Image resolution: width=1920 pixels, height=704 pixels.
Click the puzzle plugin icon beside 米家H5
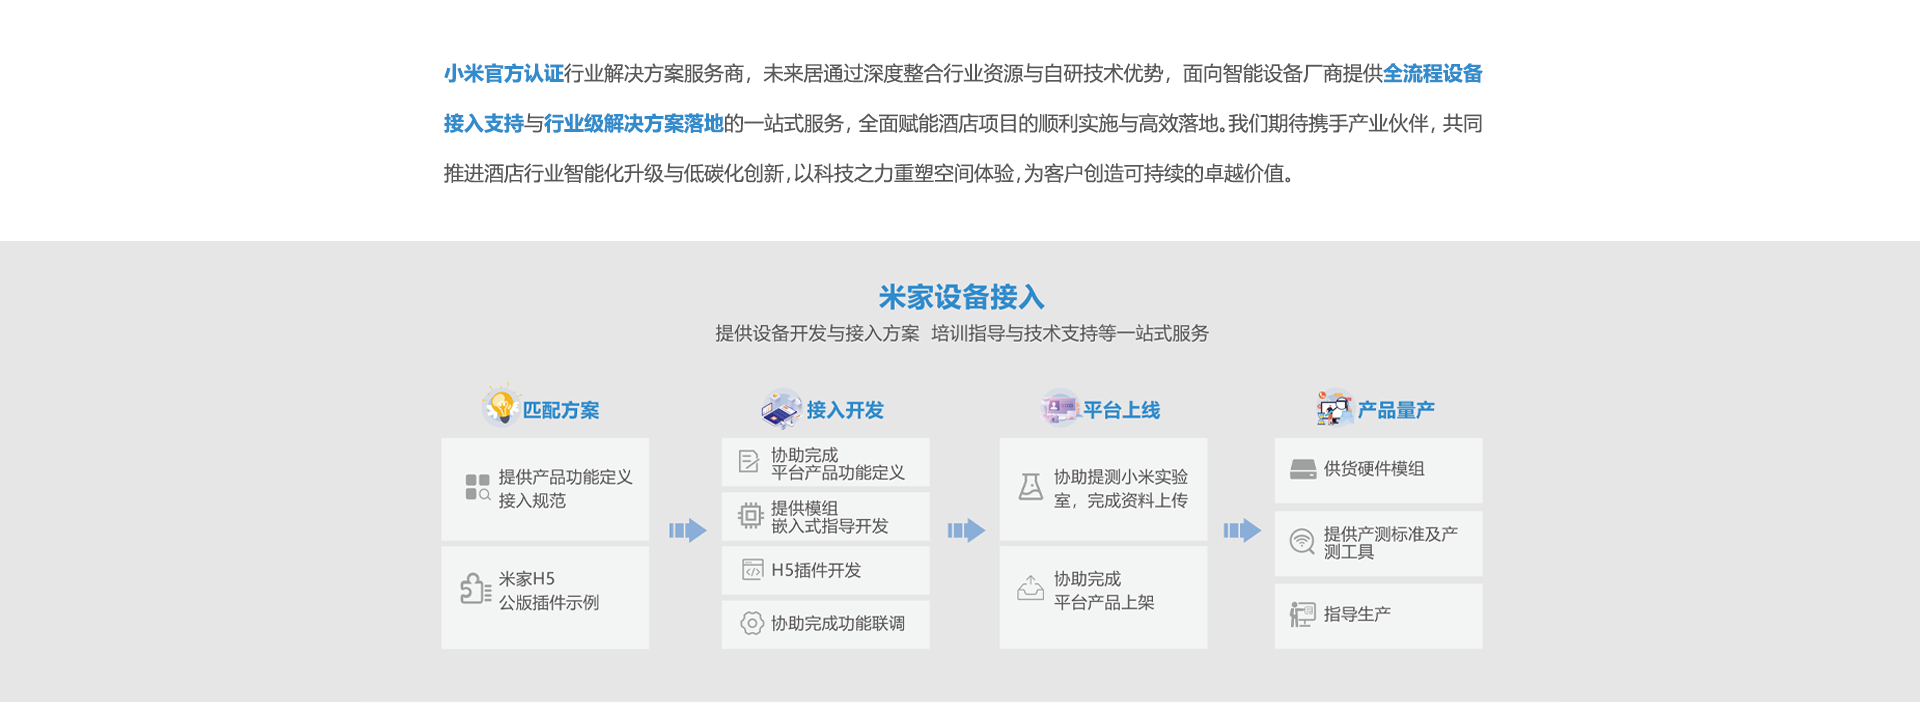(x=475, y=589)
